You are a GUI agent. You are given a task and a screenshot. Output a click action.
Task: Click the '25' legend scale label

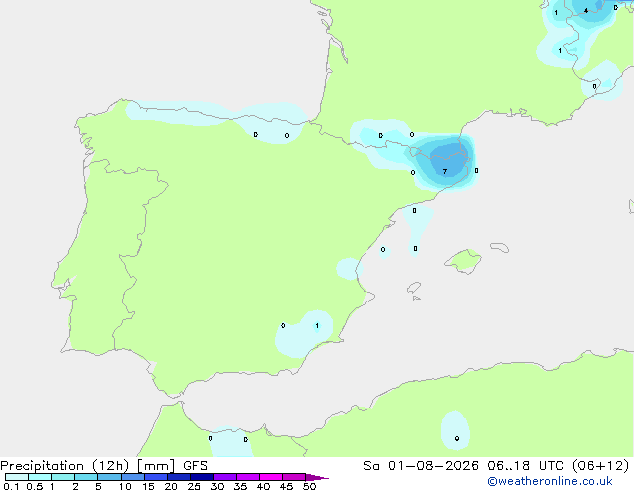coord(194,486)
